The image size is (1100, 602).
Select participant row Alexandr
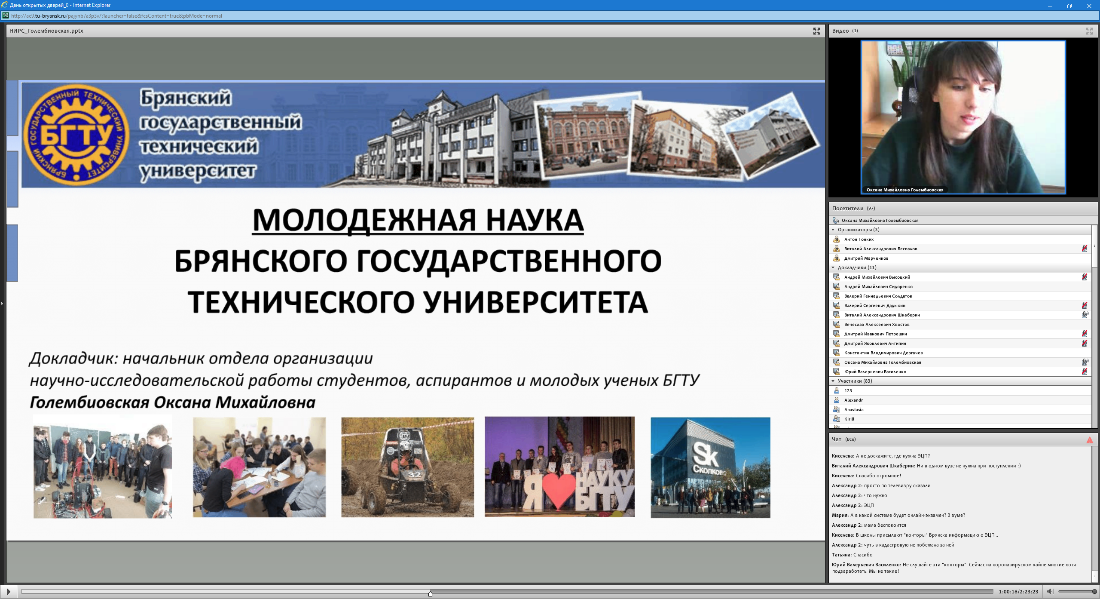[x=960, y=400]
